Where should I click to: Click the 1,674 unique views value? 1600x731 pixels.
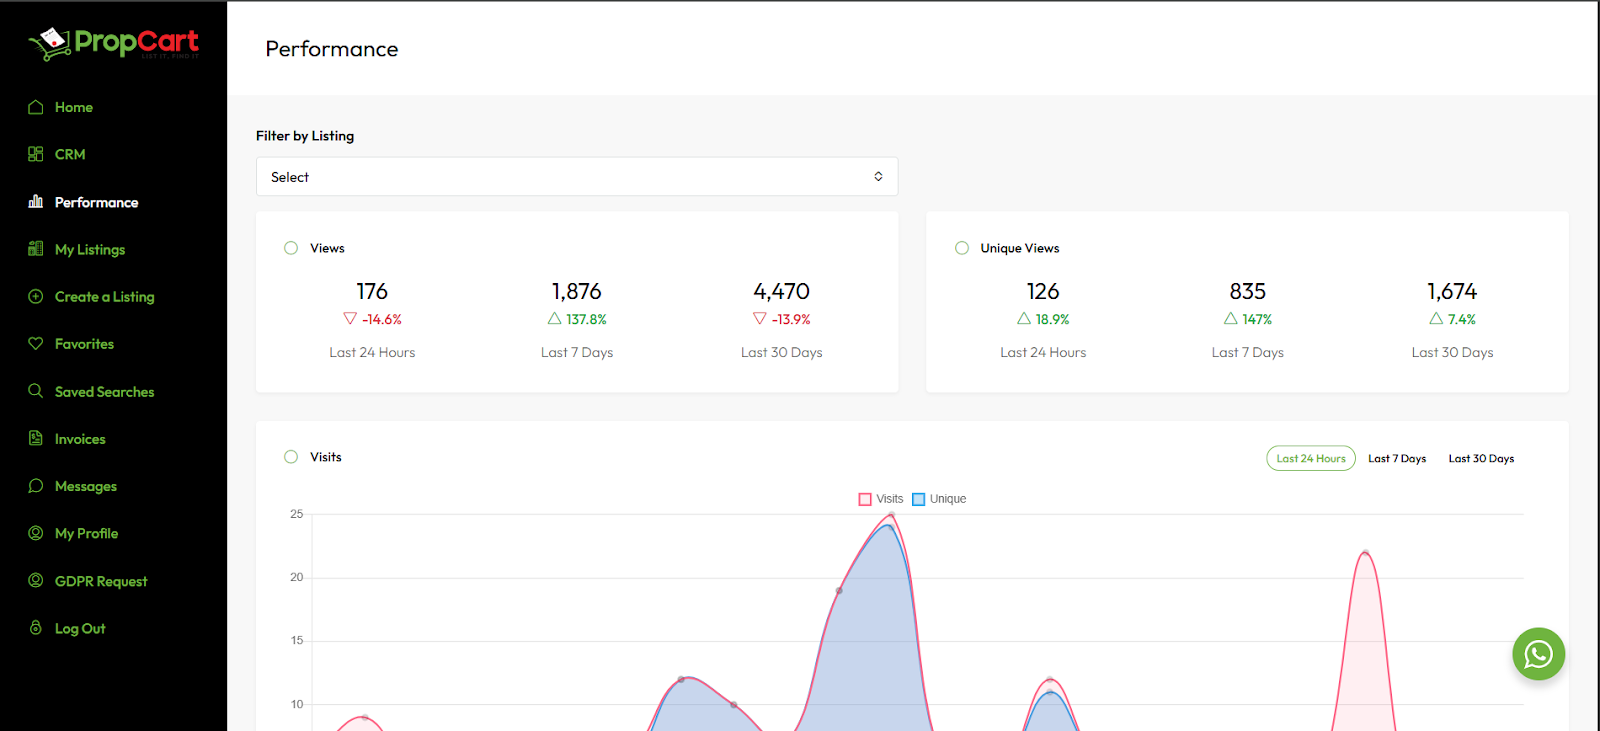pyautogui.click(x=1452, y=291)
